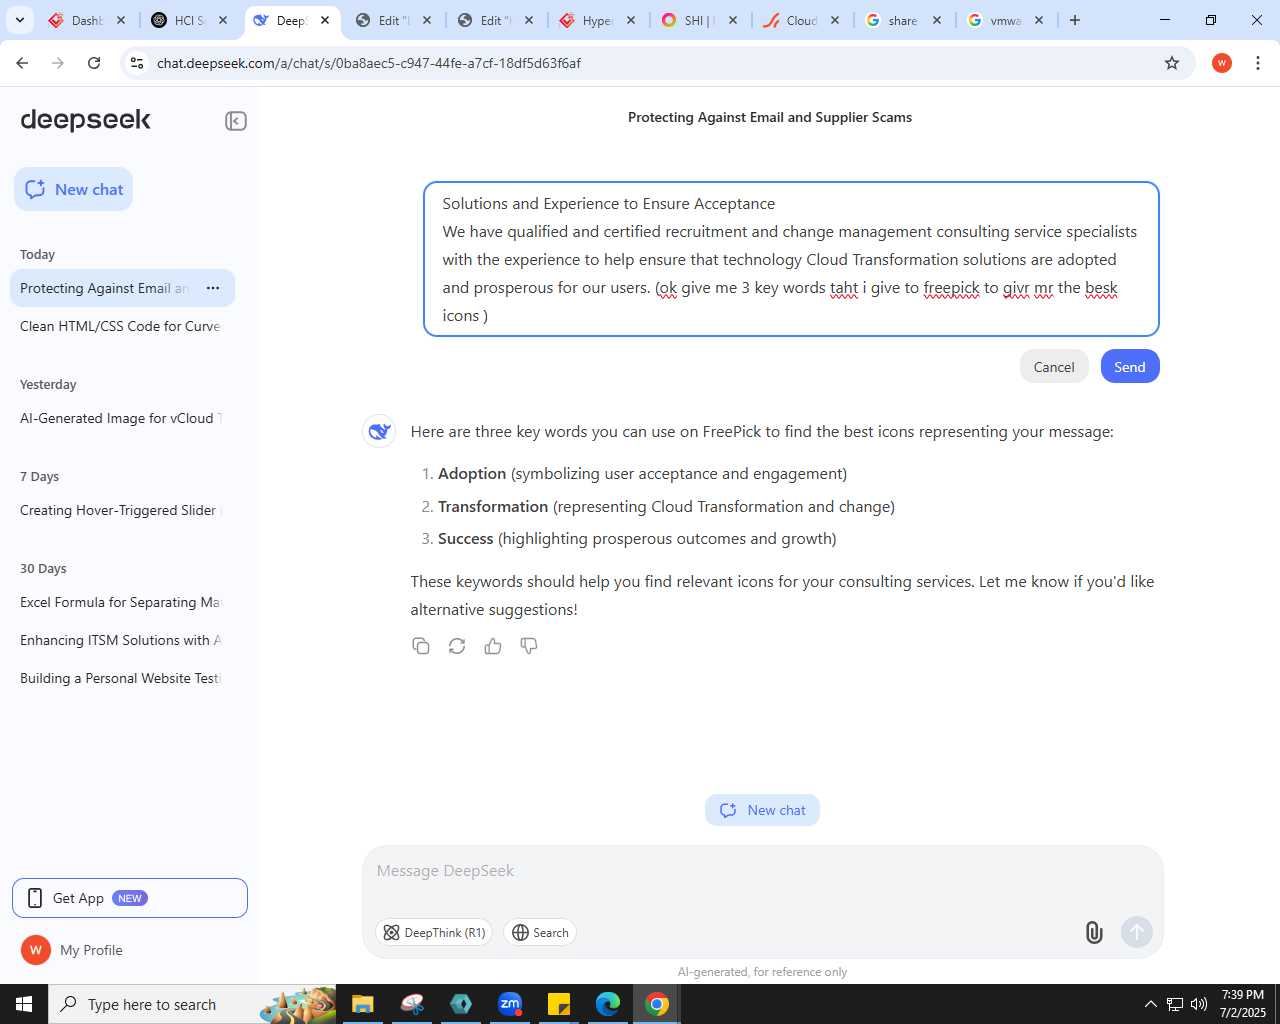Cancel editing the message
Image resolution: width=1280 pixels, height=1024 pixels.
pyautogui.click(x=1054, y=367)
